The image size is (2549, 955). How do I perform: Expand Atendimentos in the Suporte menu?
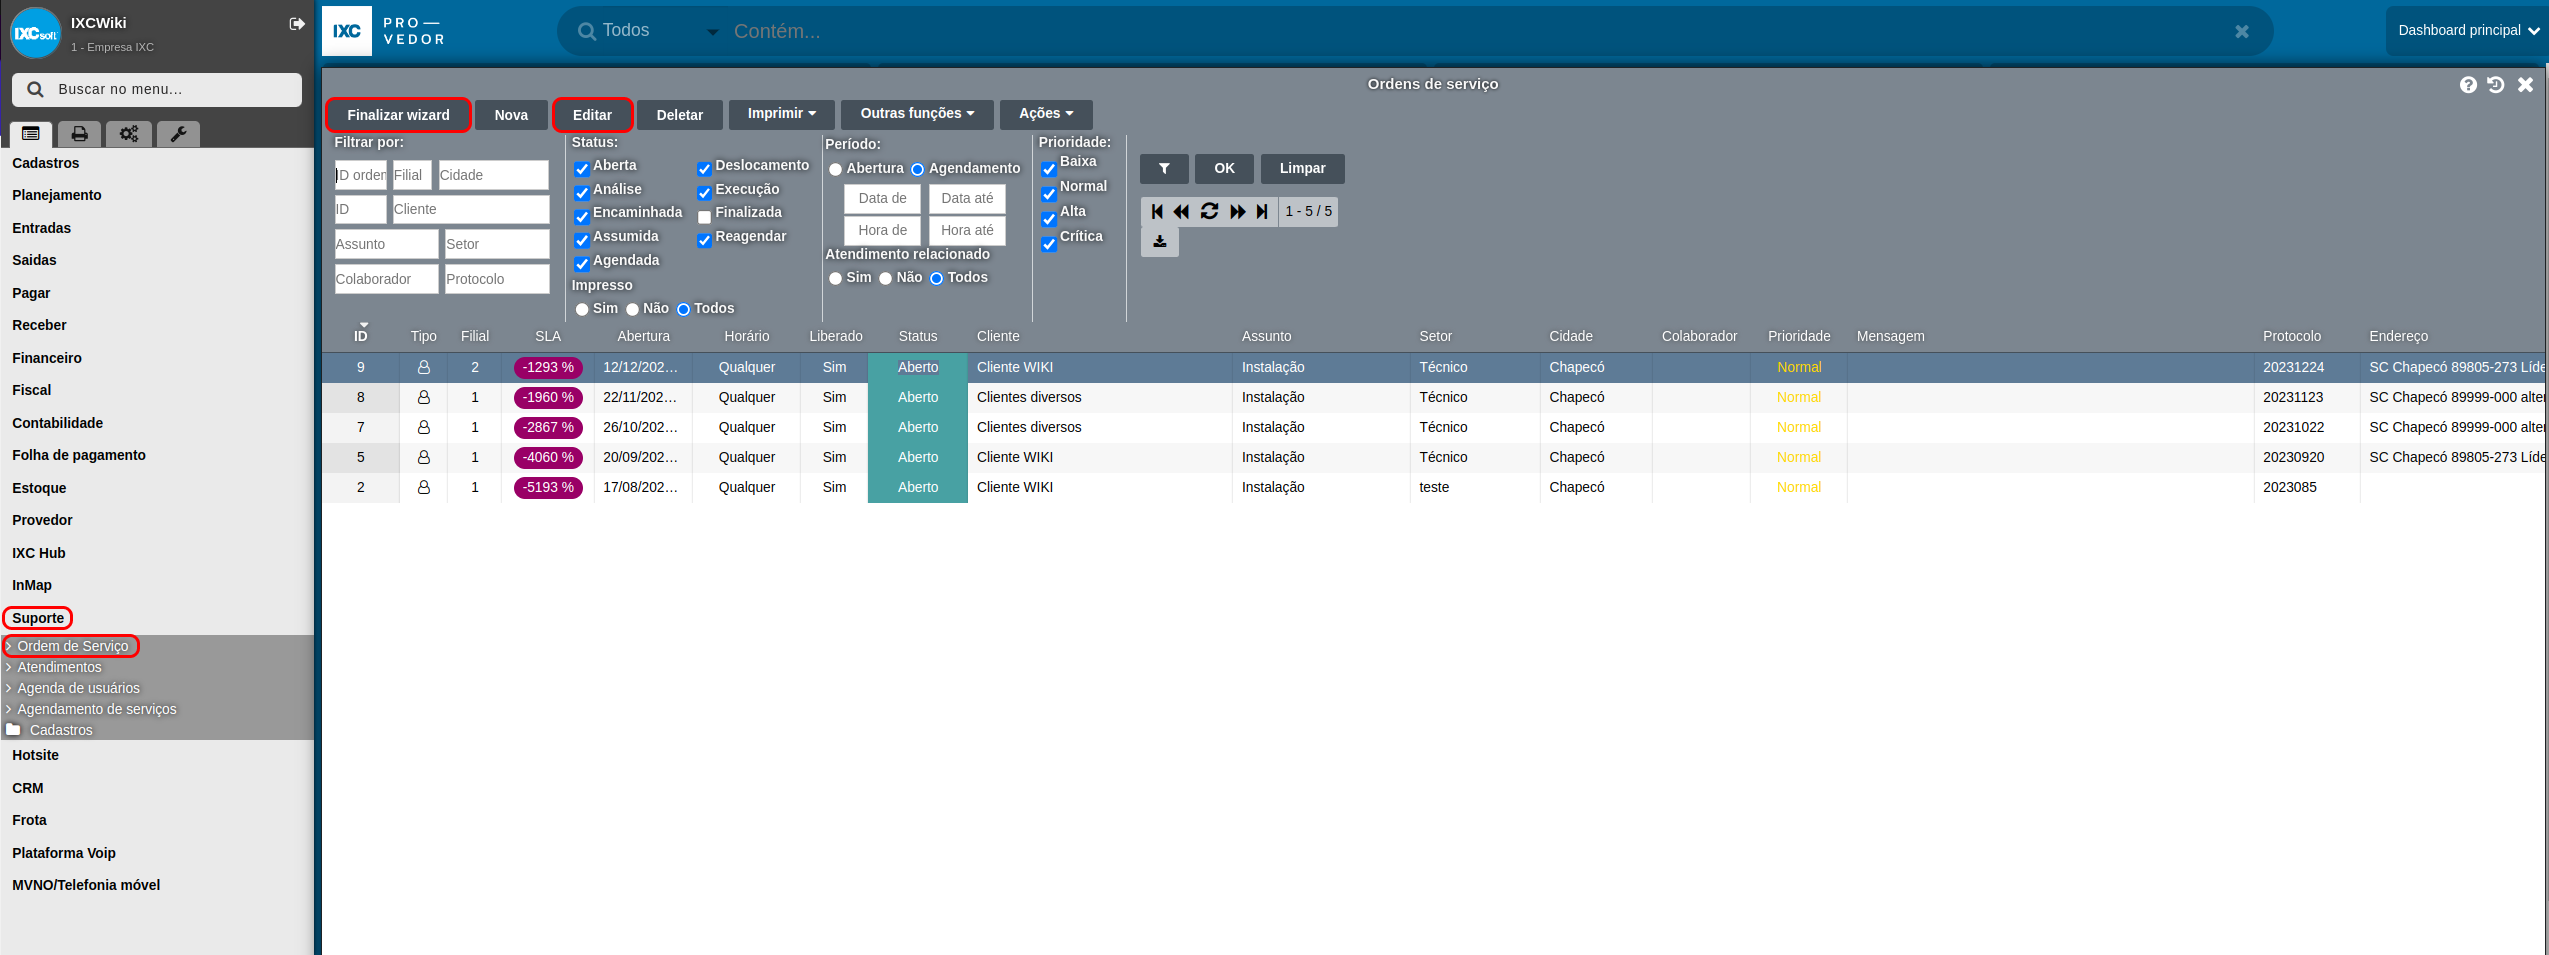[59, 667]
